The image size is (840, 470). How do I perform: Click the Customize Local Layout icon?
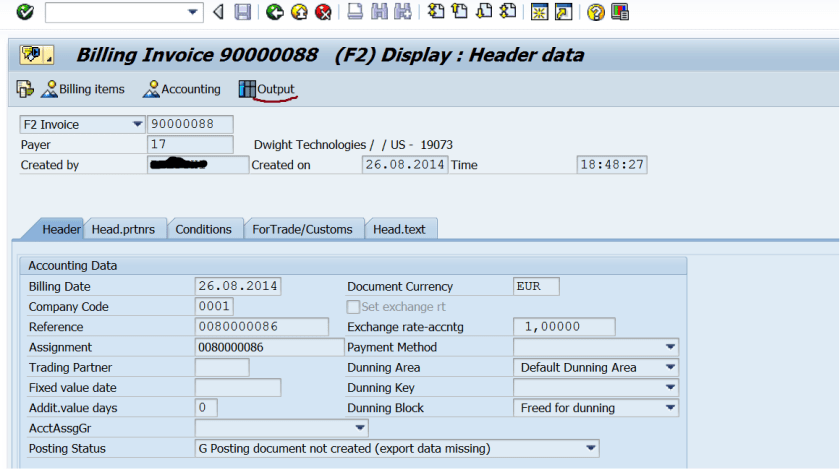(620, 12)
